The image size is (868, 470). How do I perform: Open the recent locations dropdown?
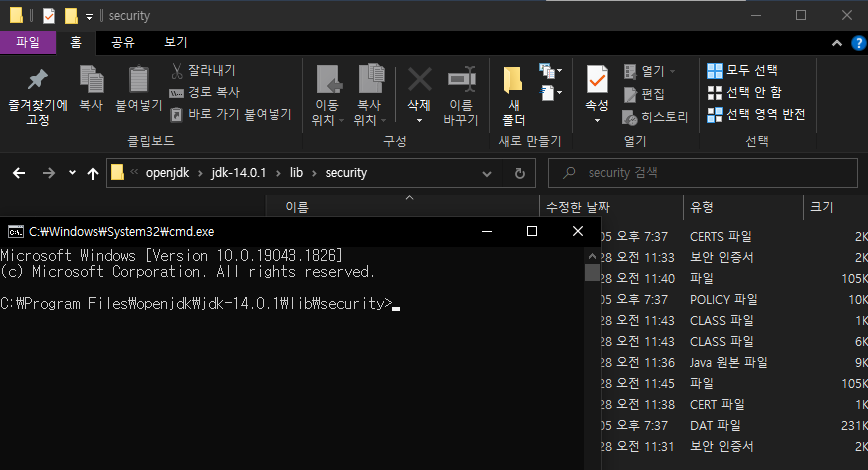pos(72,173)
